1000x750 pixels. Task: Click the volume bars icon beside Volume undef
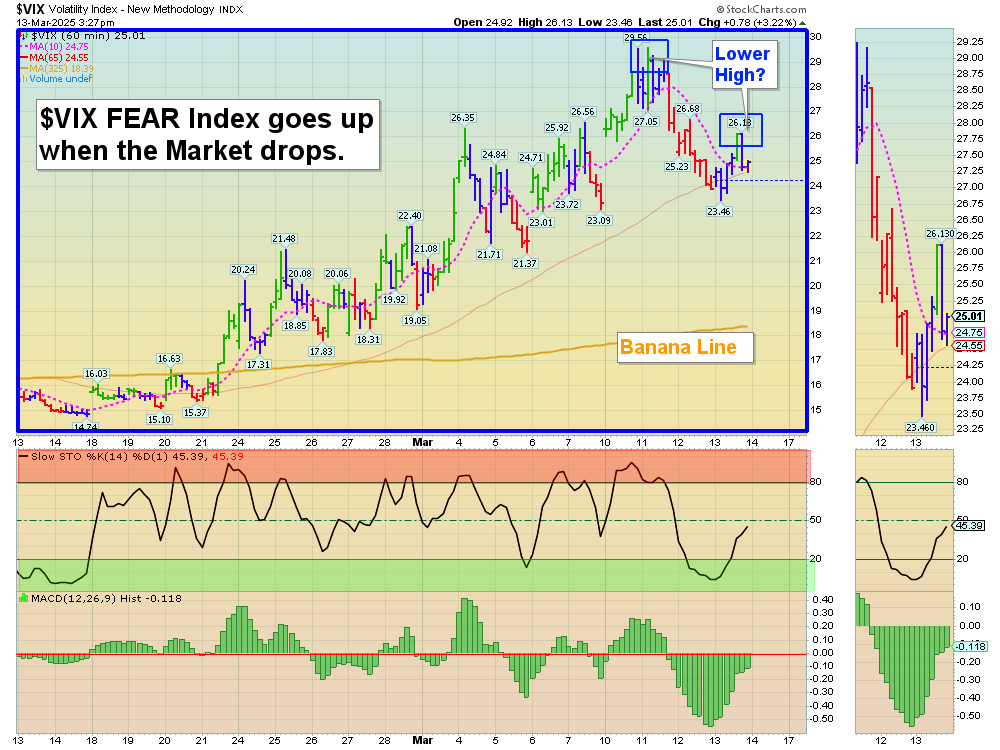point(24,79)
